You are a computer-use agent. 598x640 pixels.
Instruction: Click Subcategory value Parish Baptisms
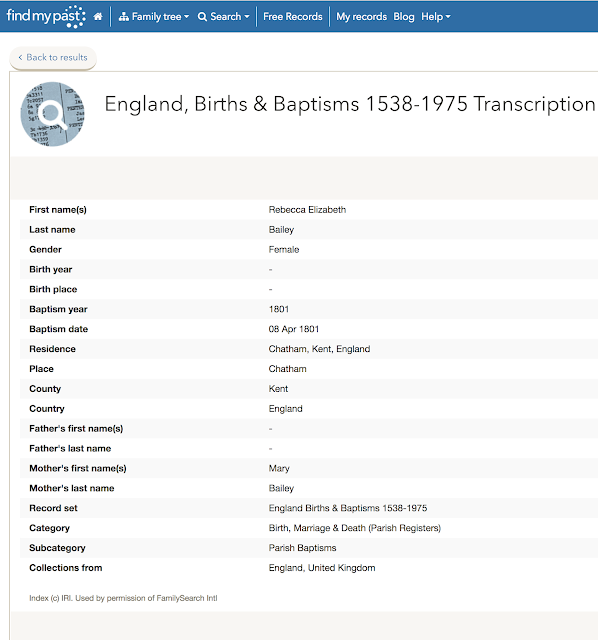point(302,548)
